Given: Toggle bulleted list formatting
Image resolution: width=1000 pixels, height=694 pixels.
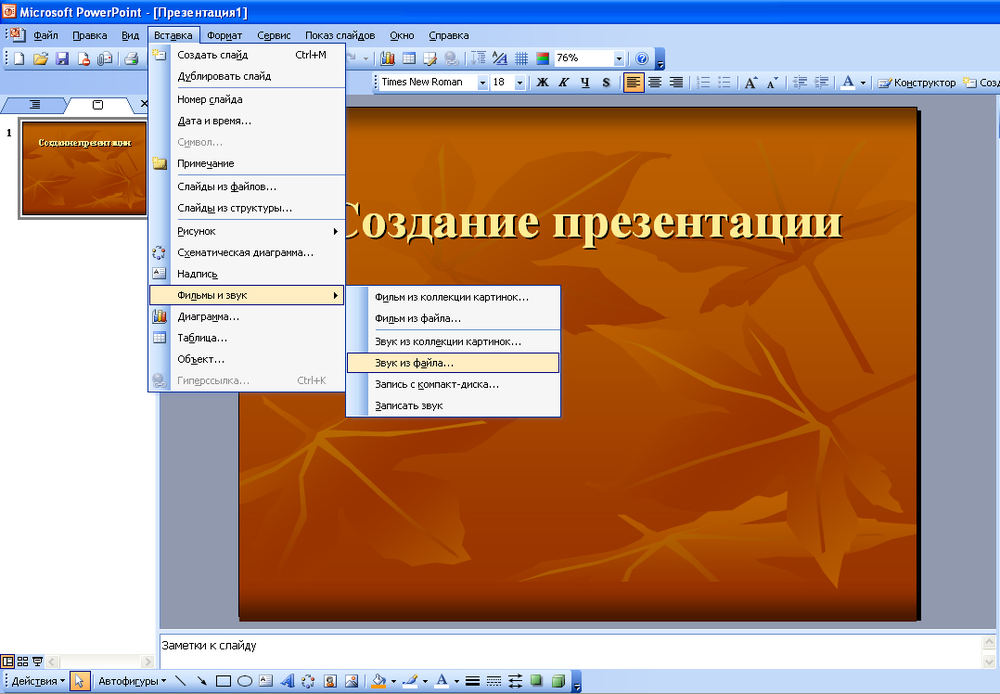Looking at the screenshot, I should click(724, 82).
